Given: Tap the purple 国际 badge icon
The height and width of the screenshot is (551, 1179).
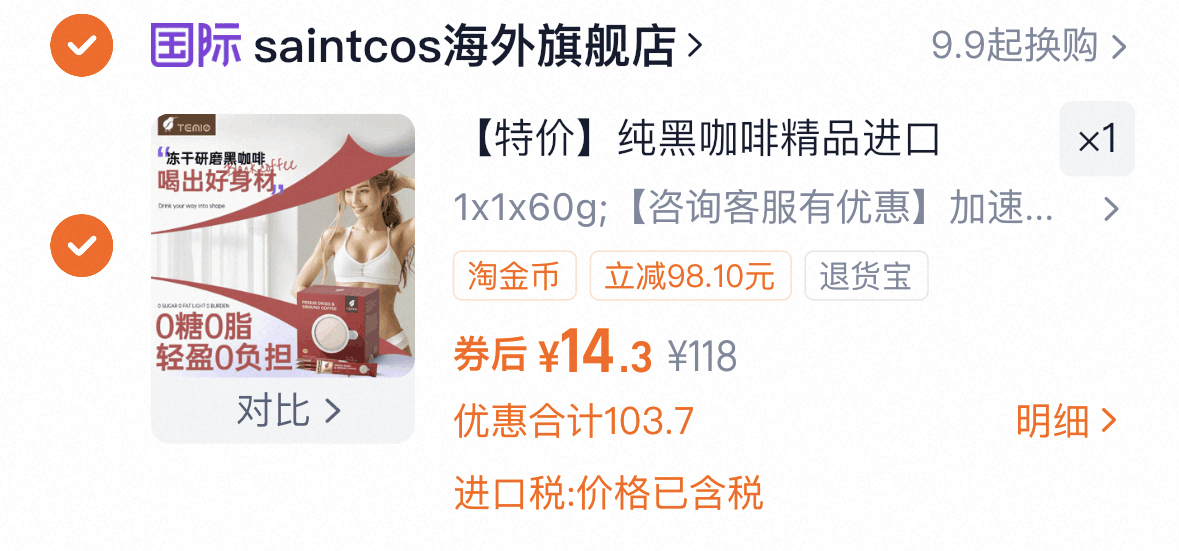Looking at the screenshot, I should coord(195,45).
